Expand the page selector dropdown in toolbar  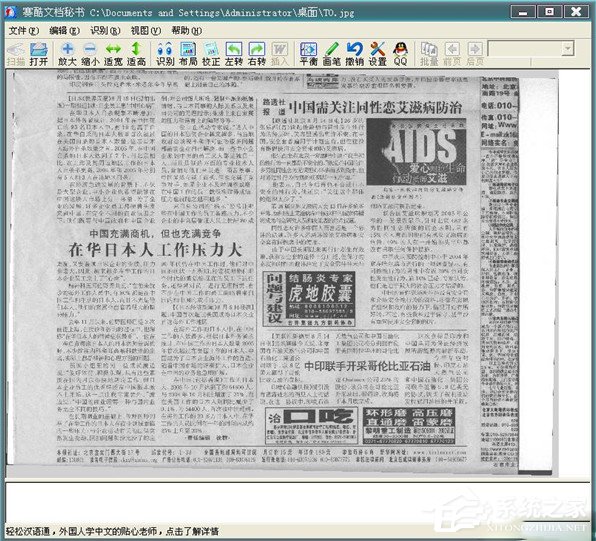point(567,49)
